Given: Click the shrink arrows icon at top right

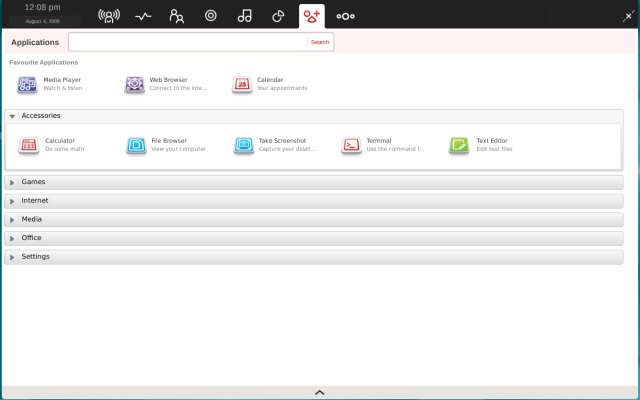Looking at the screenshot, I should point(629,17).
